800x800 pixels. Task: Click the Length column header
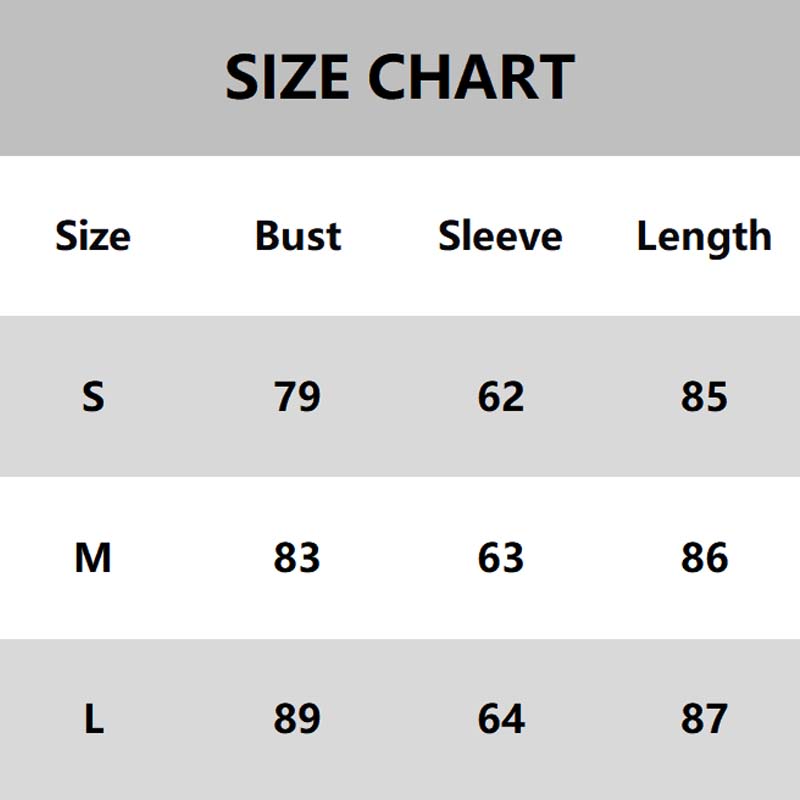point(704,238)
